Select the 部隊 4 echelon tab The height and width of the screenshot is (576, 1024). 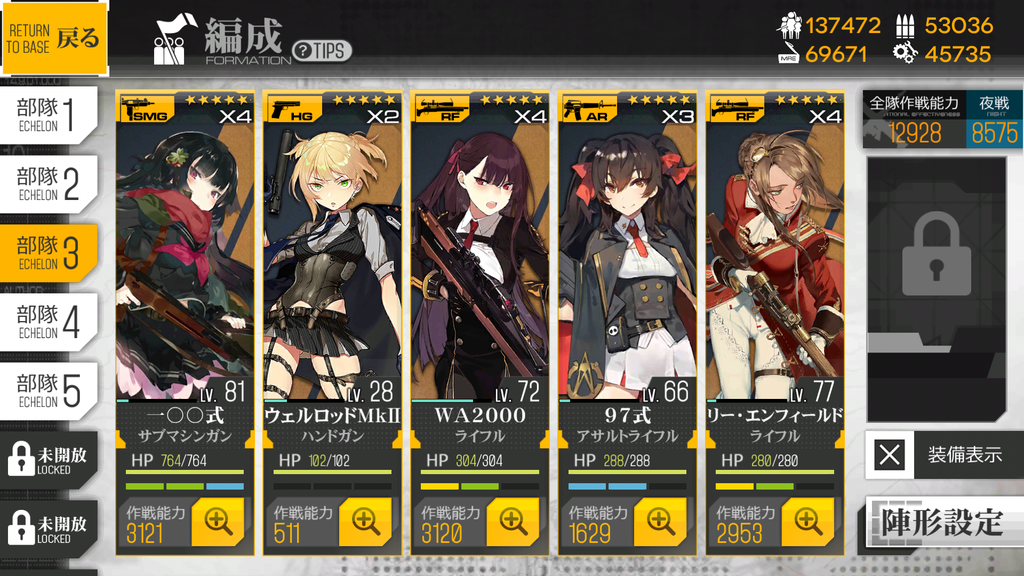(48, 322)
